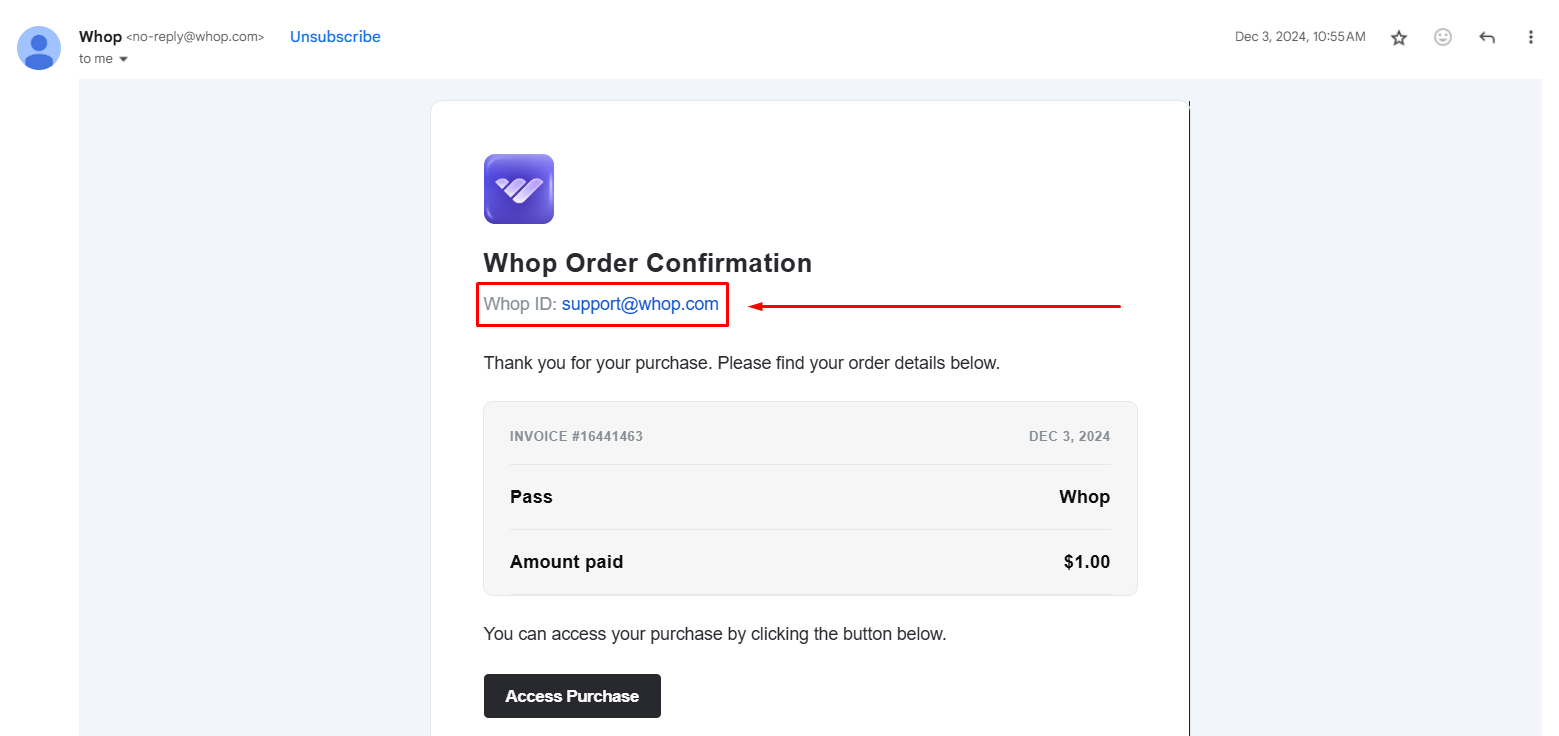1559x736 pixels.
Task: Click the Amount paid row label
Action: [566, 562]
